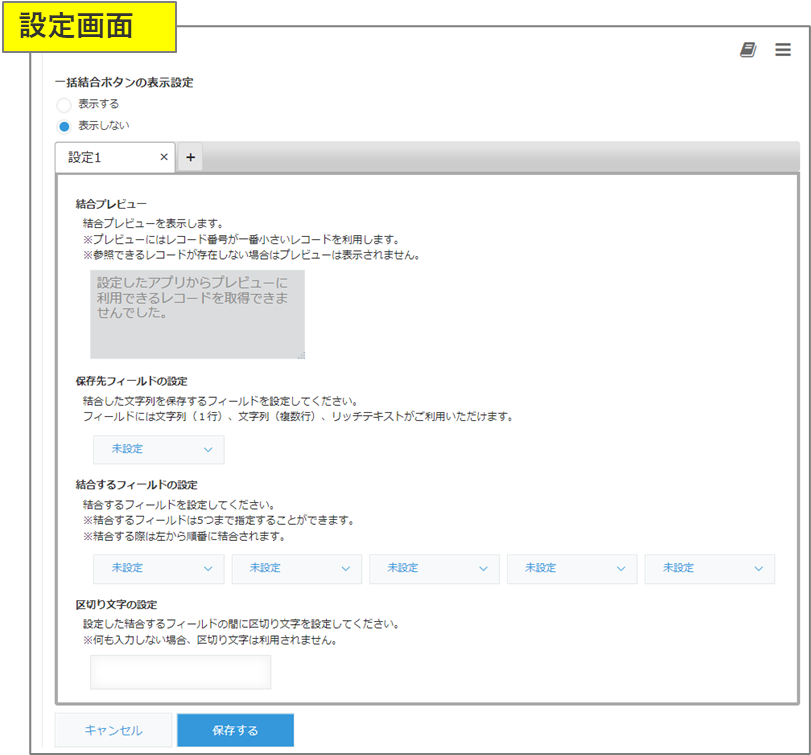
Task: Open the 保存先フィールド dropdown
Action: pos(158,450)
